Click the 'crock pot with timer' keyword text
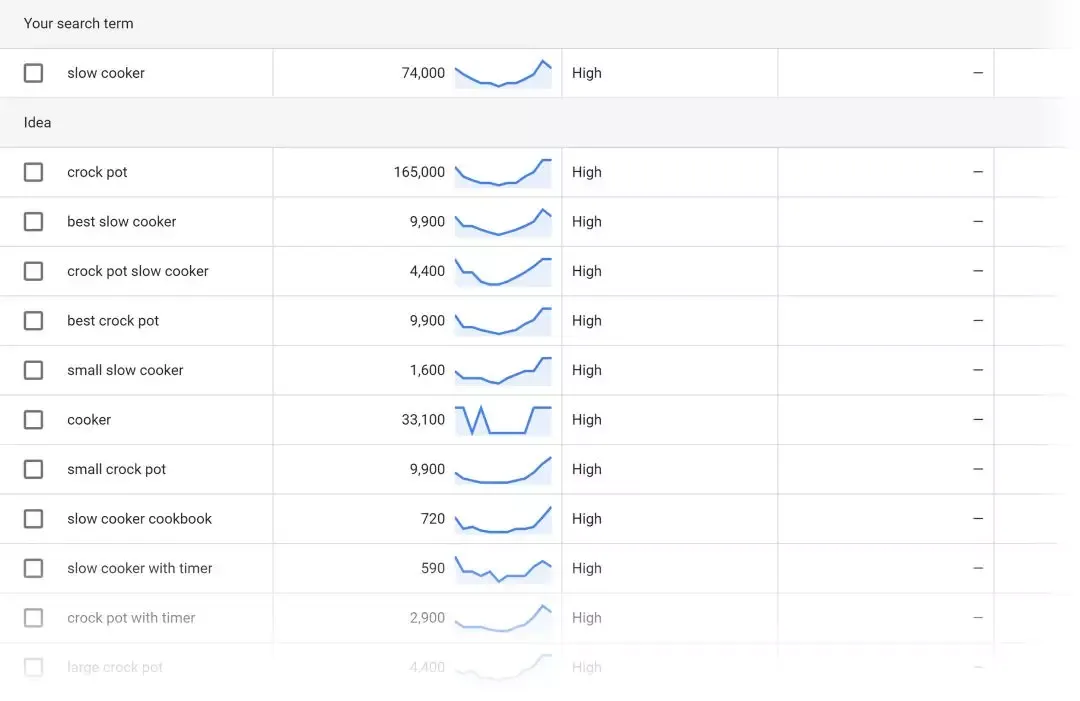Screen dimensions: 1080x701 click(x=131, y=618)
